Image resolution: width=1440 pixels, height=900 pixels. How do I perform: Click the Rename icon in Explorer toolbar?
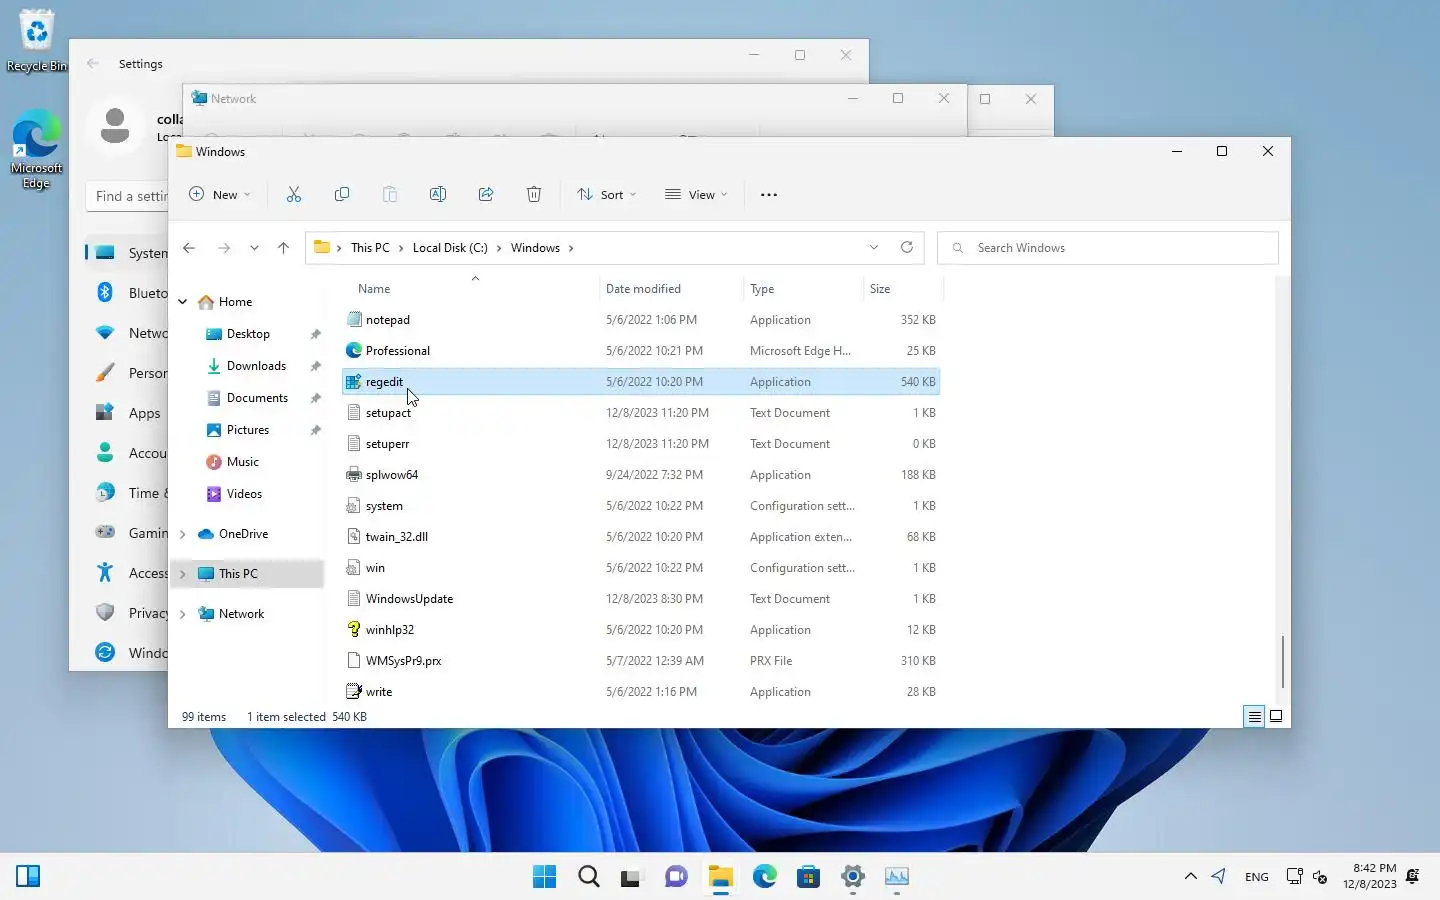click(x=438, y=195)
